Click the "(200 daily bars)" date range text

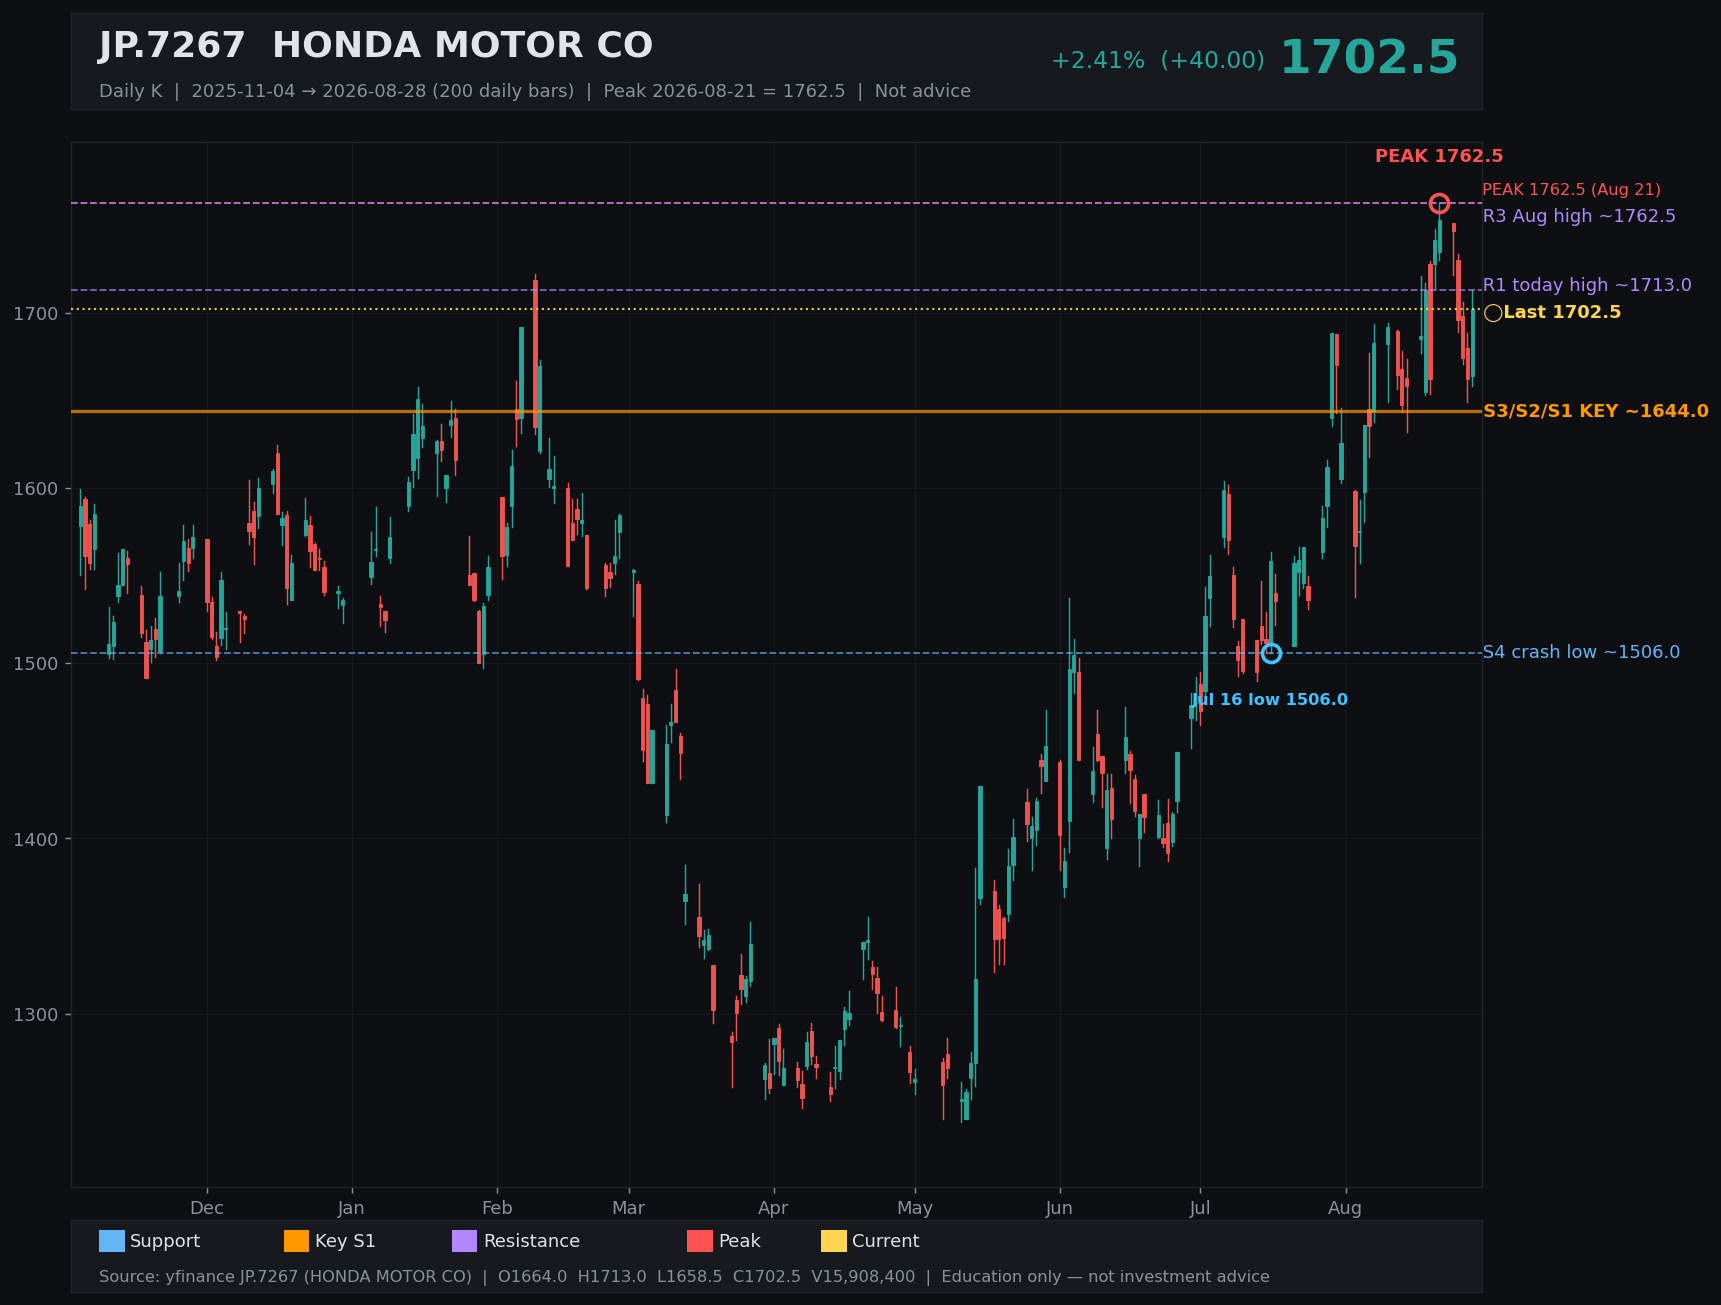tap(503, 91)
